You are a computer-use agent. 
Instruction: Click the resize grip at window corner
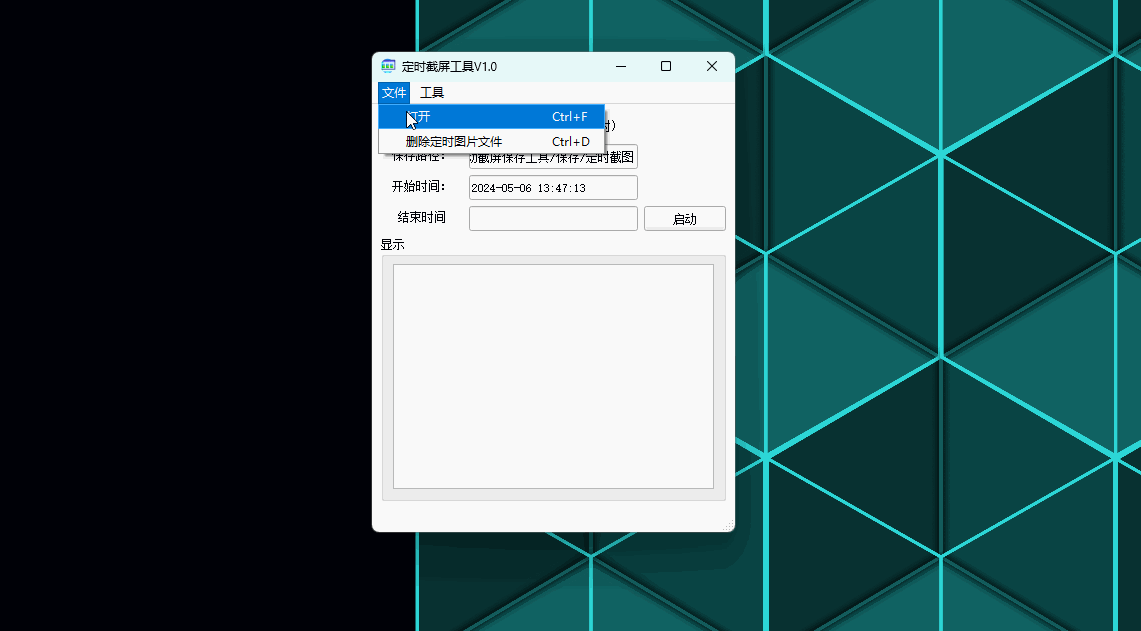coord(728,525)
